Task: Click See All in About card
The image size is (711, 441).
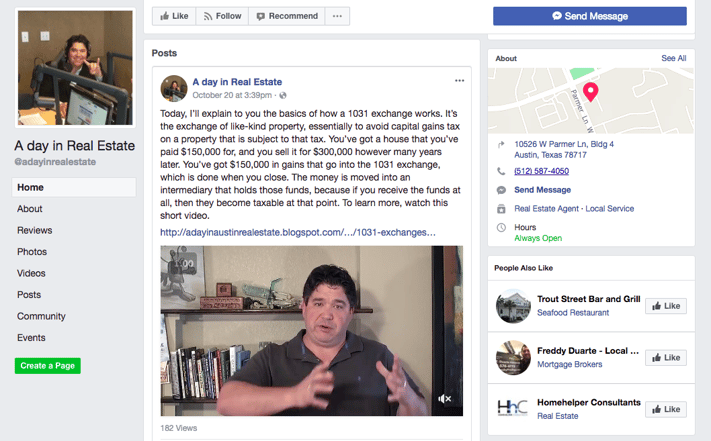Action: pos(673,58)
